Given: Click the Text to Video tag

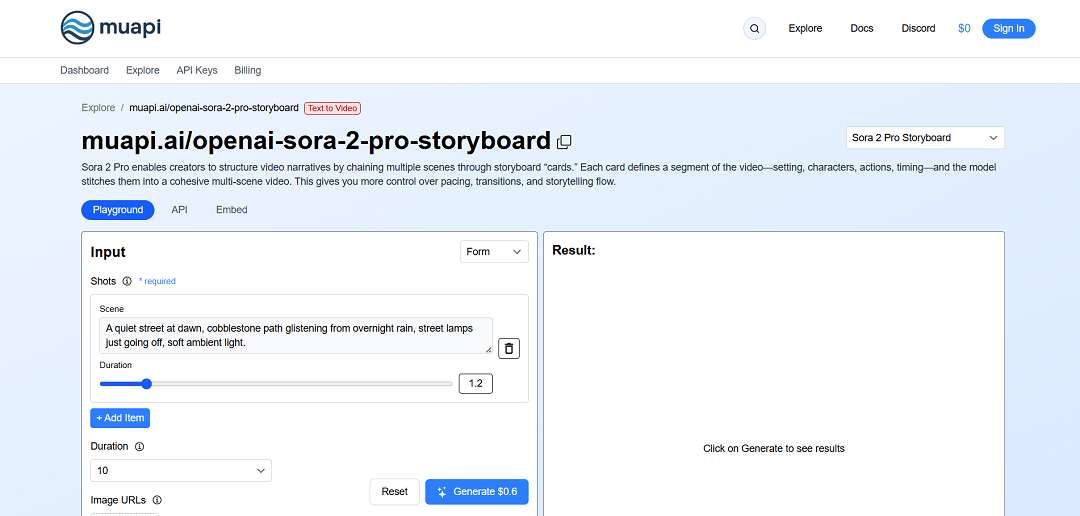Looking at the screenshot, I should 333,108.
